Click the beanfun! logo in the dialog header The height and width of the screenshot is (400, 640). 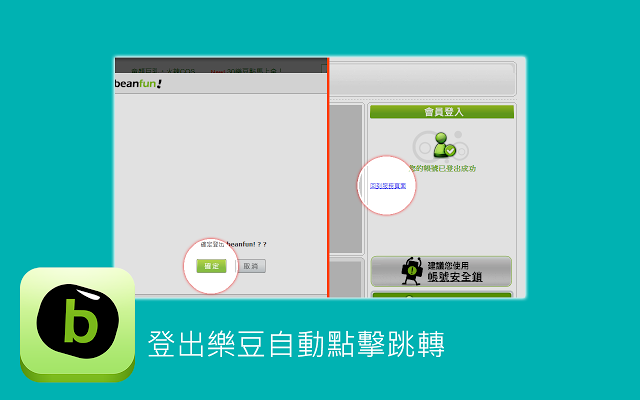[138, 84]
